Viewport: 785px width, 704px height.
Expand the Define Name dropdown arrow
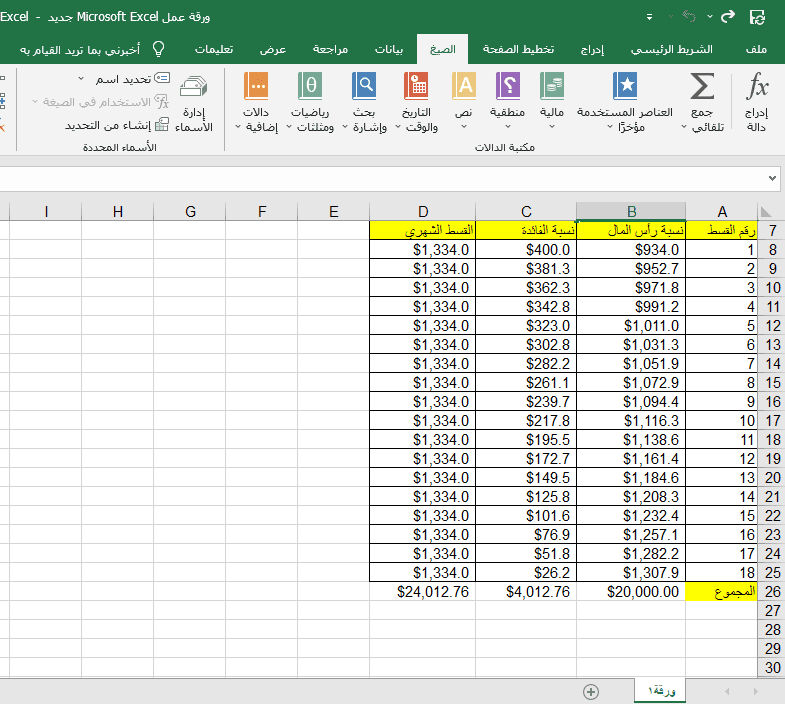[x=81, y=79]
